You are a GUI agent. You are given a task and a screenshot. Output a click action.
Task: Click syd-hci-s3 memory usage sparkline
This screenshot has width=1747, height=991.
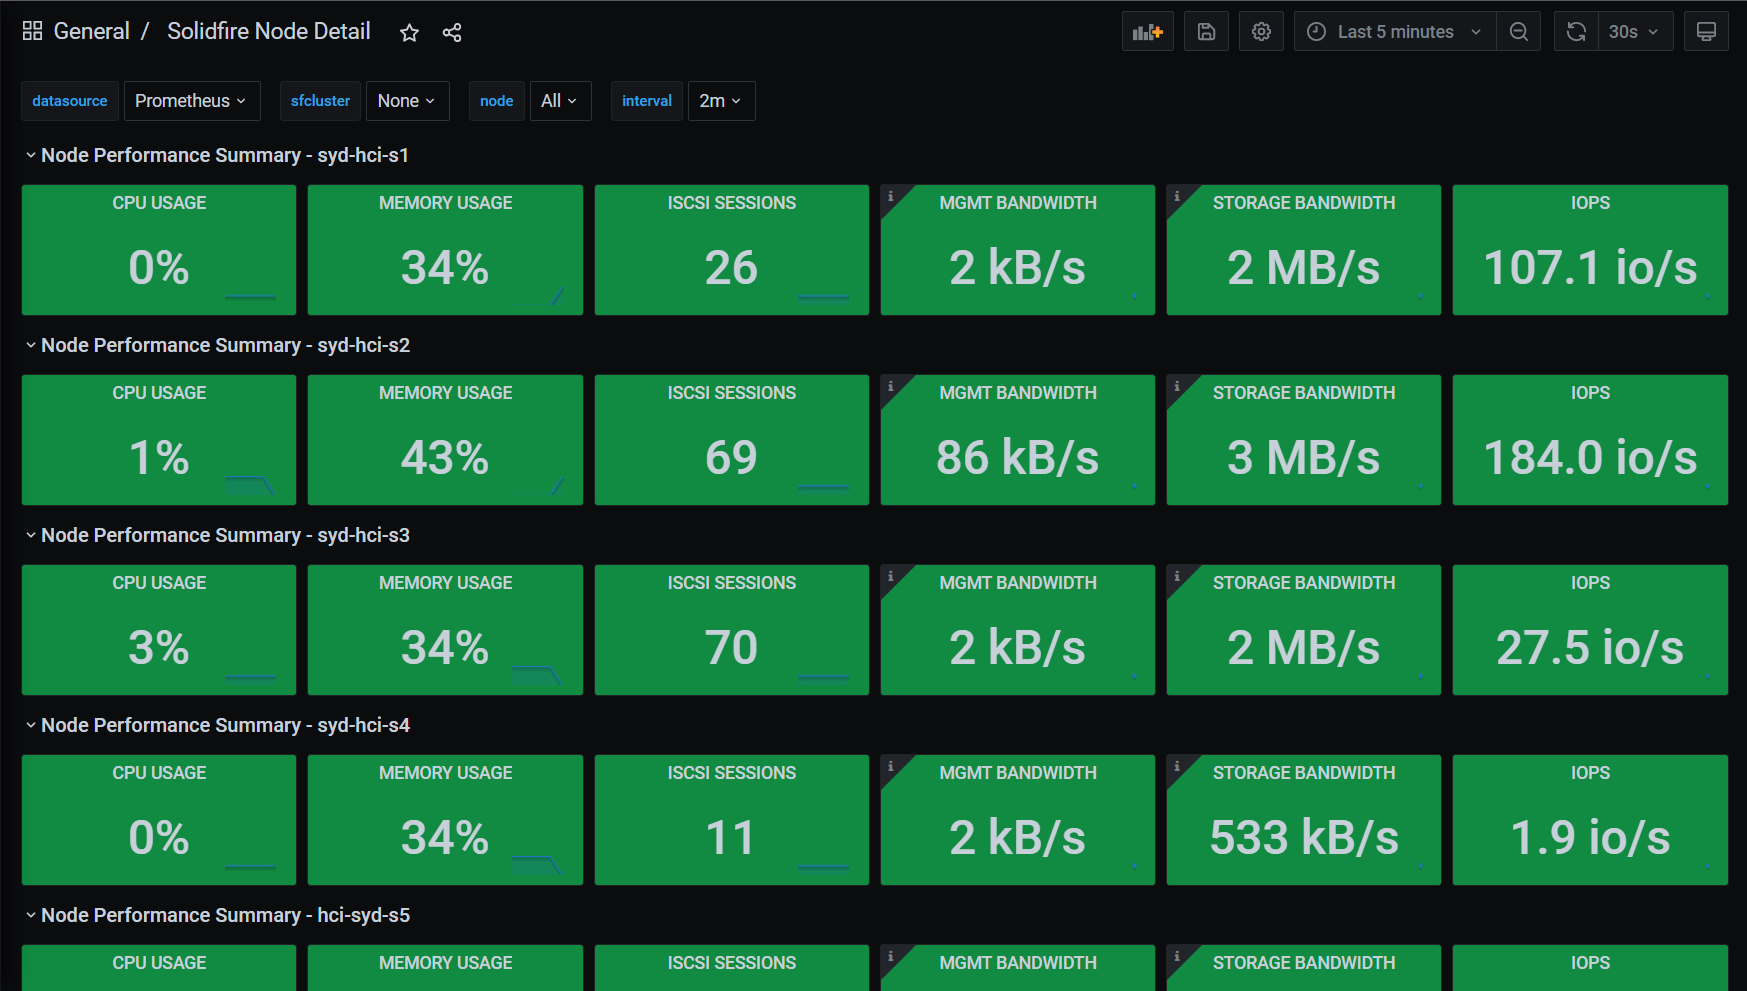537,676
